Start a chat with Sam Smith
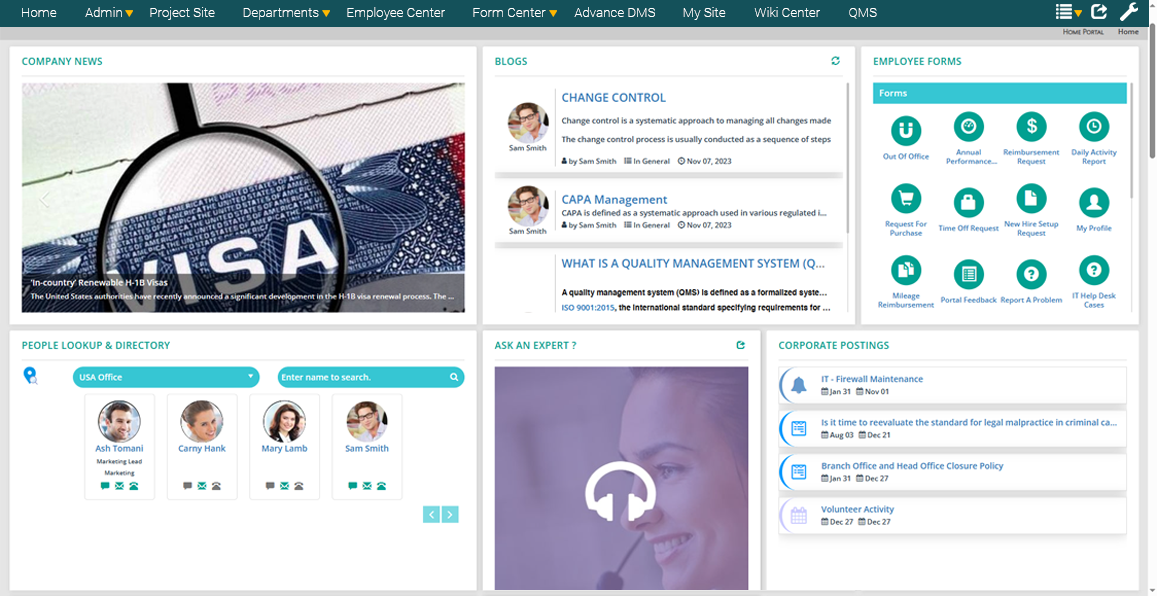 pyautogui.click(x=352, y=485)
